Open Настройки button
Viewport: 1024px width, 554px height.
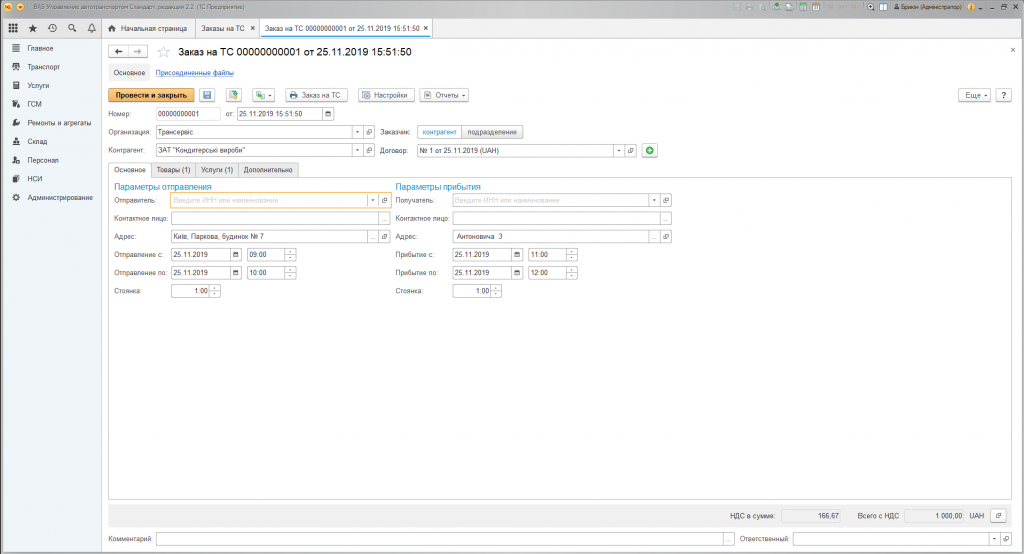point(387,95)
